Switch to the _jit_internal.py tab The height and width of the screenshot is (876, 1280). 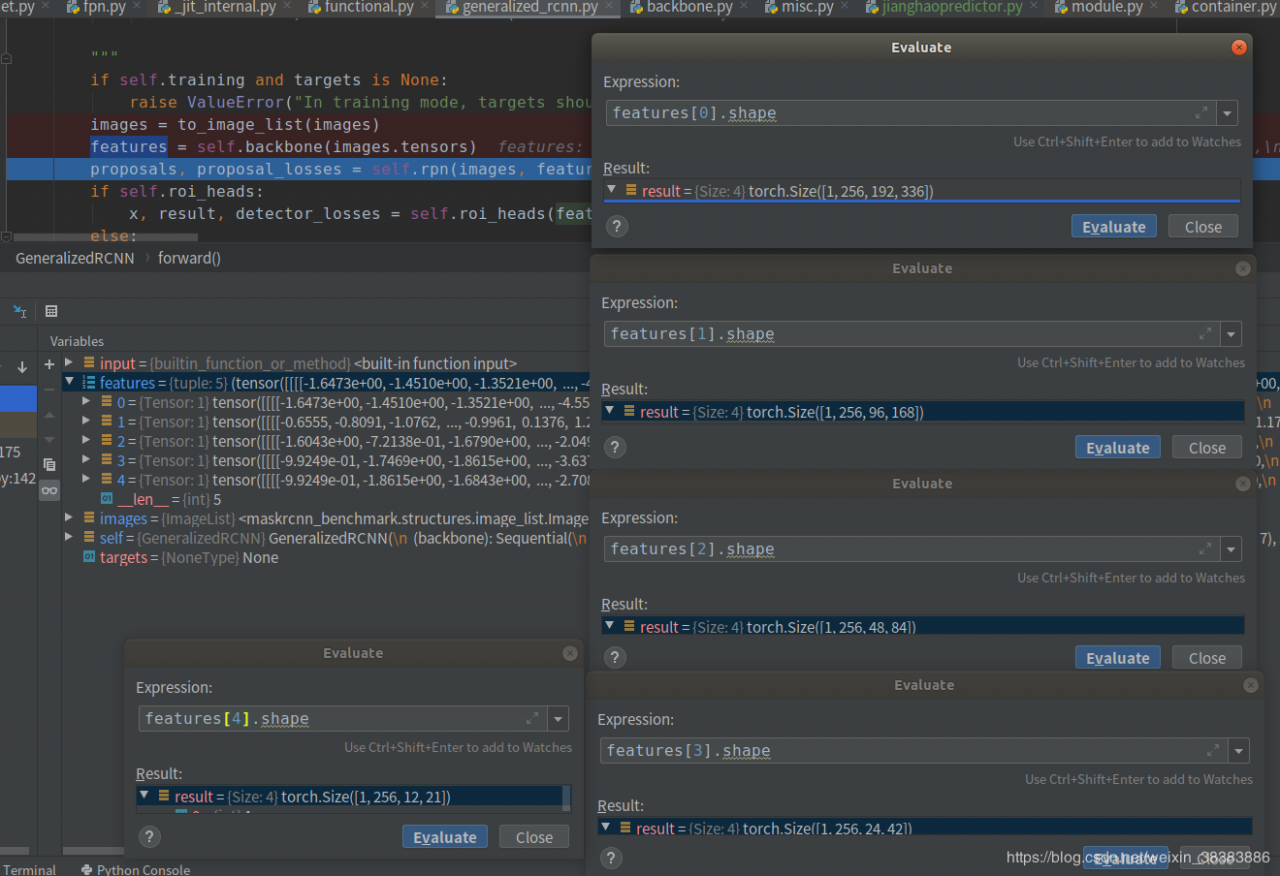[226, 7]
